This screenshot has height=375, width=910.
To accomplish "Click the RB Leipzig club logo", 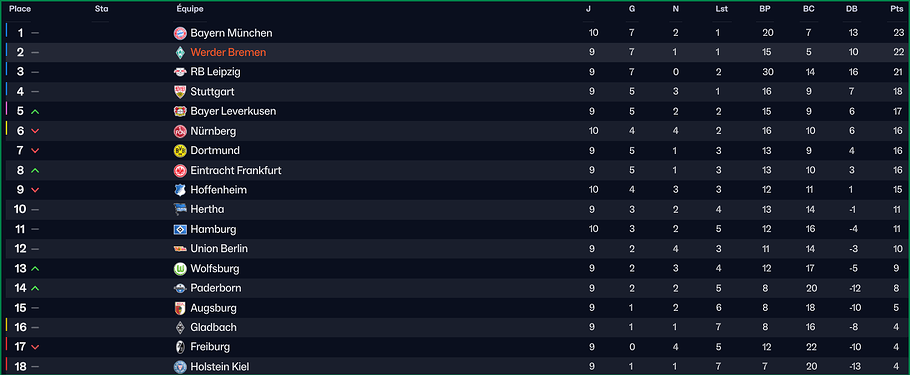I will point(180,73).
